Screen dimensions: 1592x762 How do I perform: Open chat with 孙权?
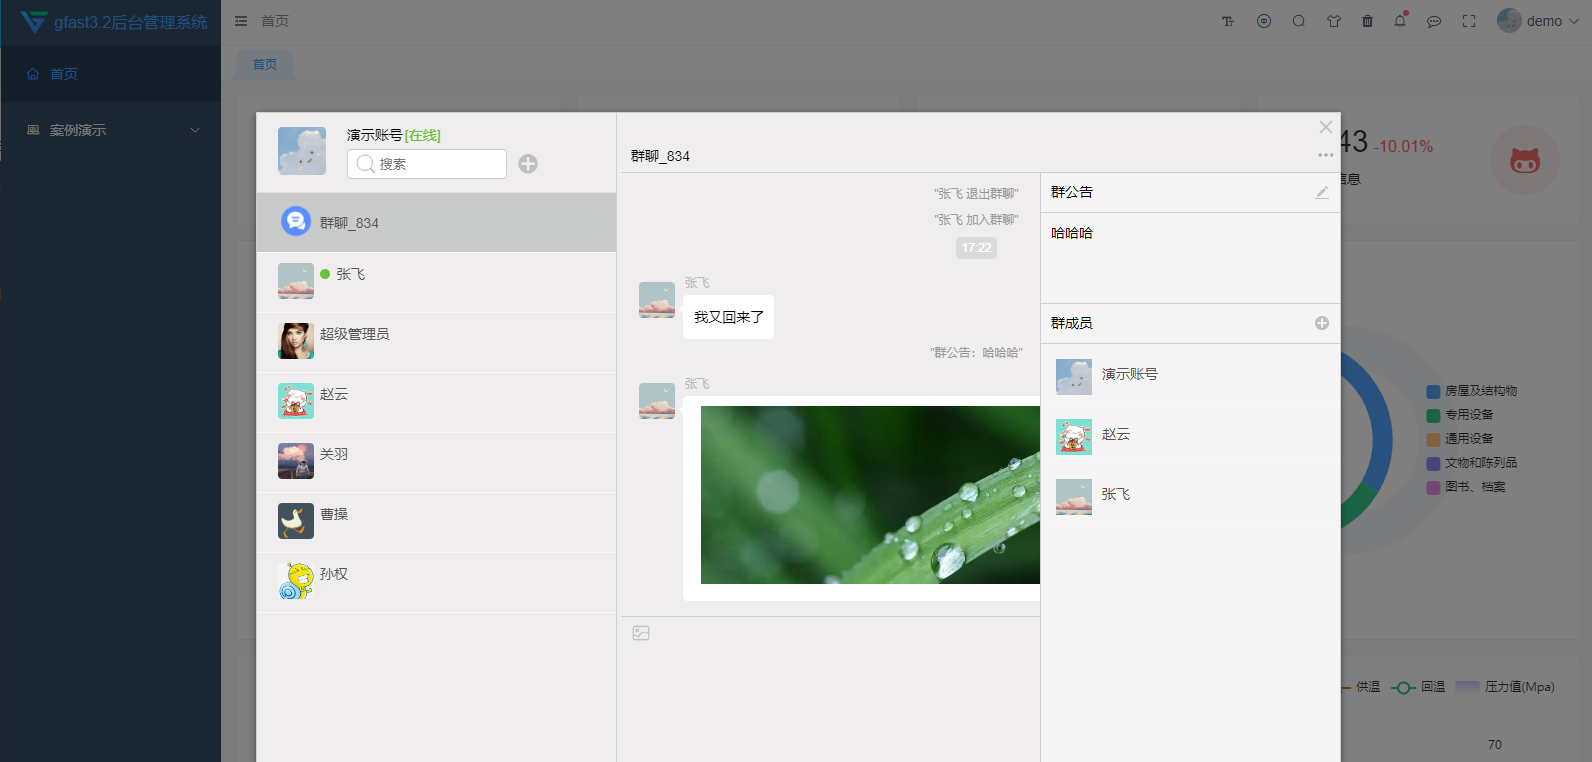click(436, 582)
